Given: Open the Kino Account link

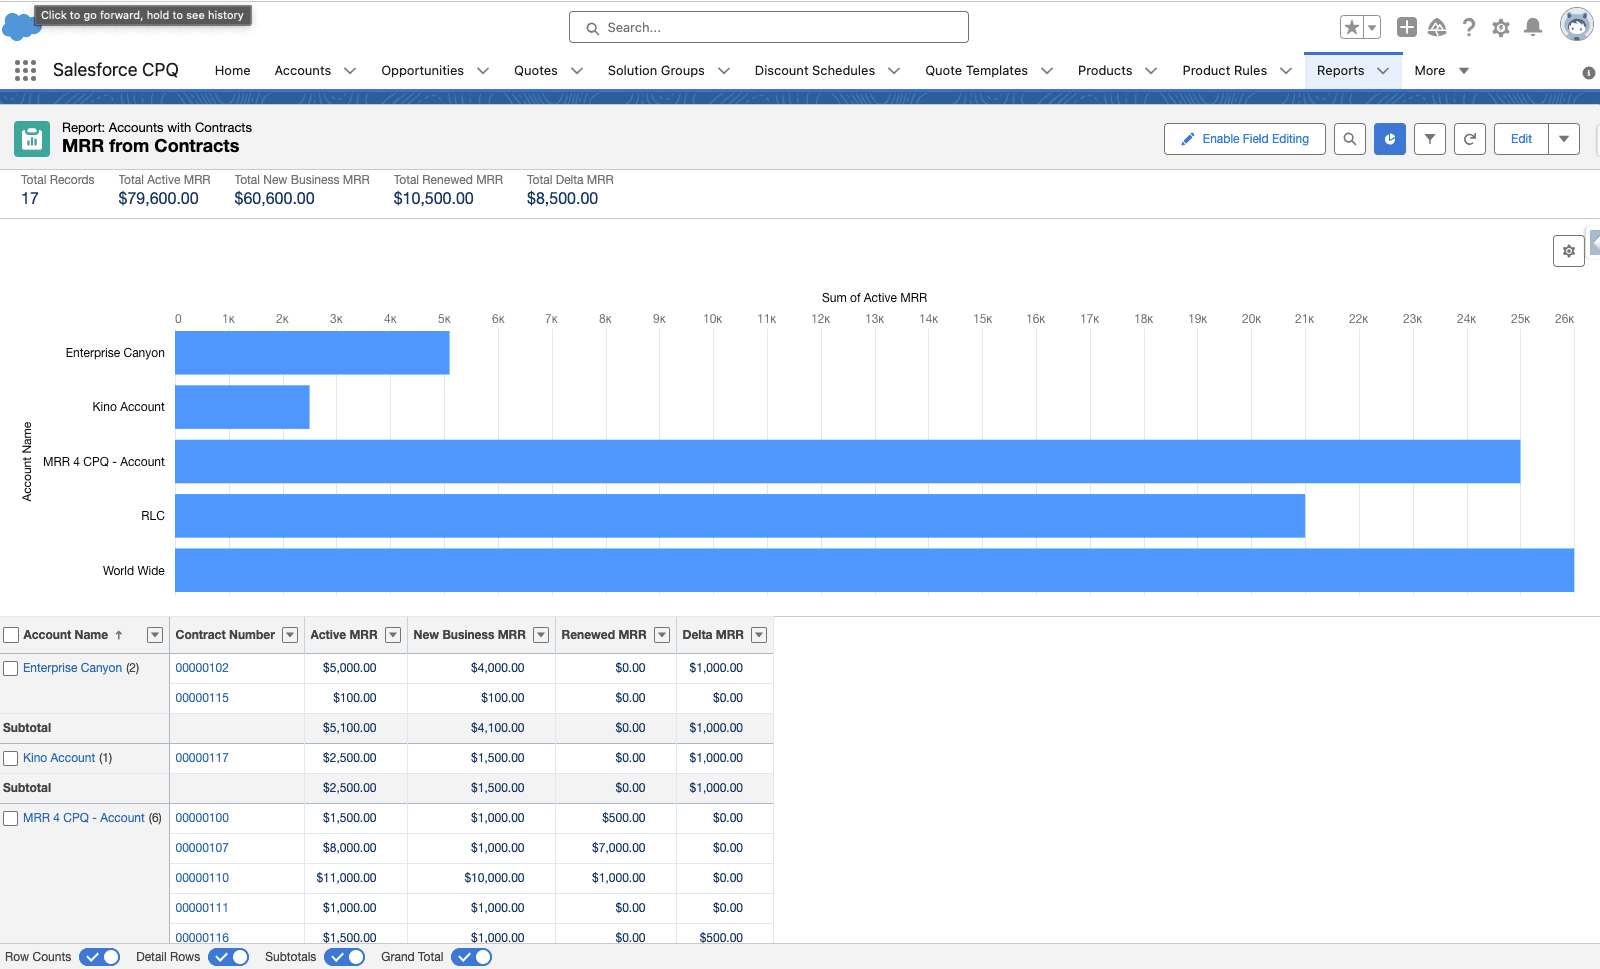Looking at the screenshot, I should click(x=59, y=758).
